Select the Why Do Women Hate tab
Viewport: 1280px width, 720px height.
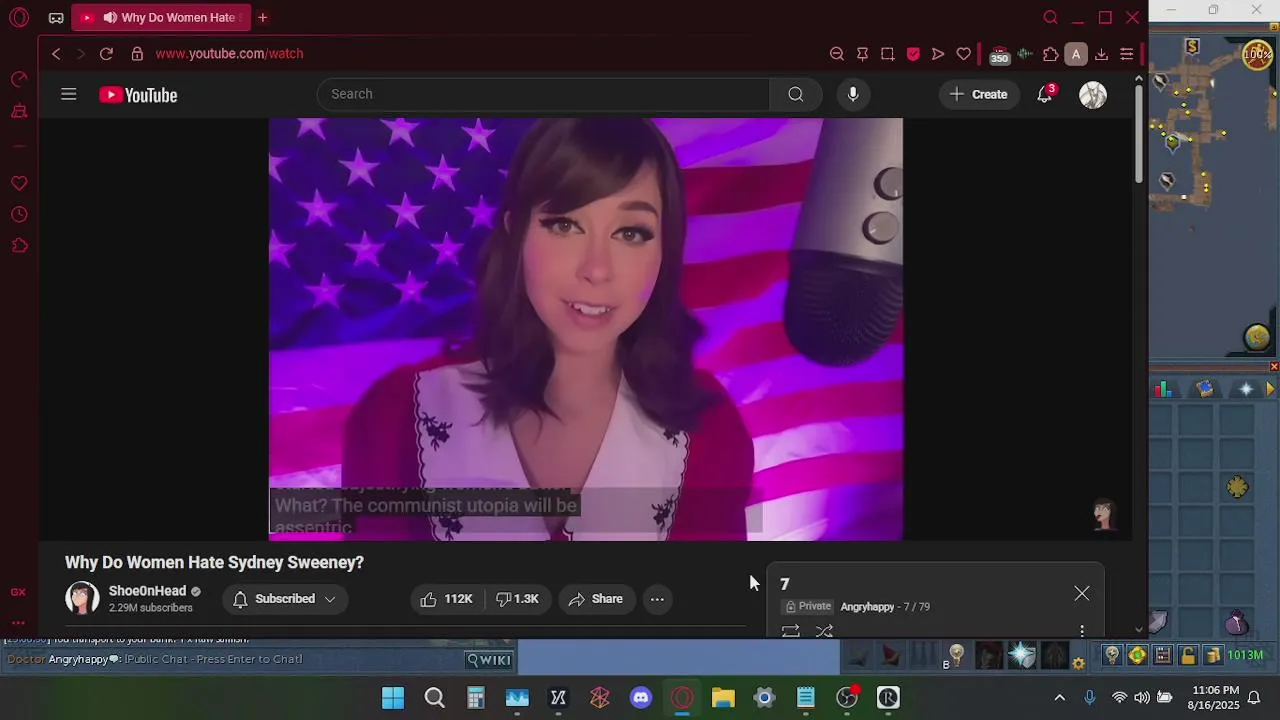161,18
